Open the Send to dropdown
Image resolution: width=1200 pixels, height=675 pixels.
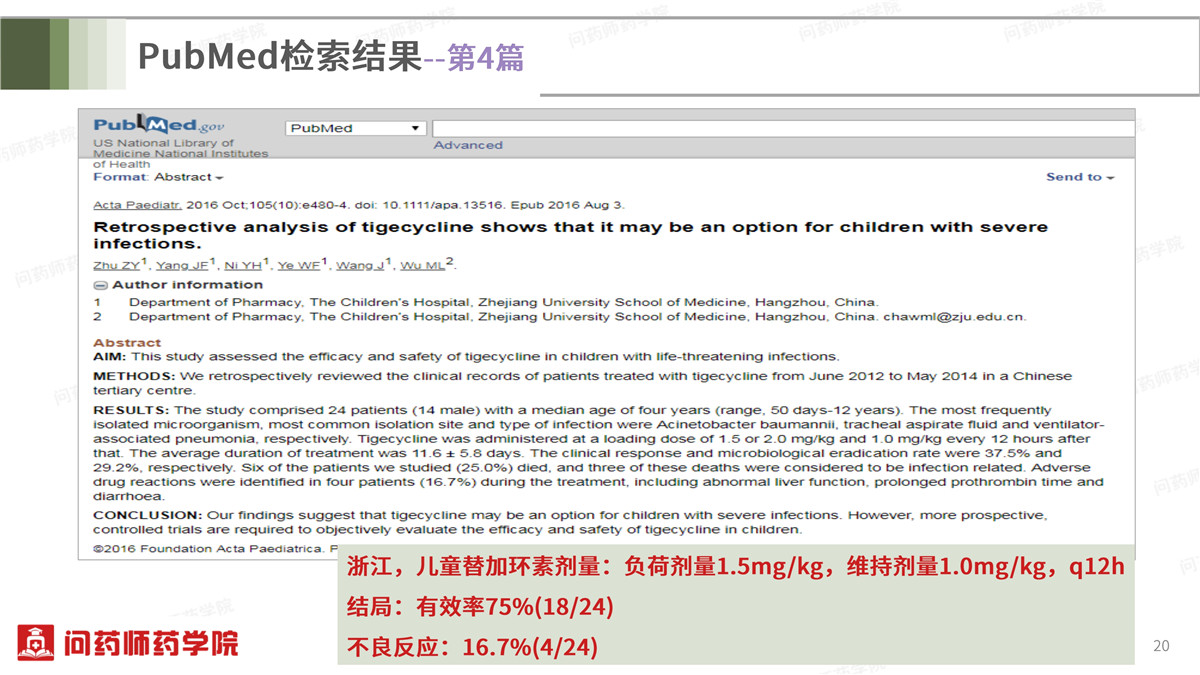point(1080,177)
